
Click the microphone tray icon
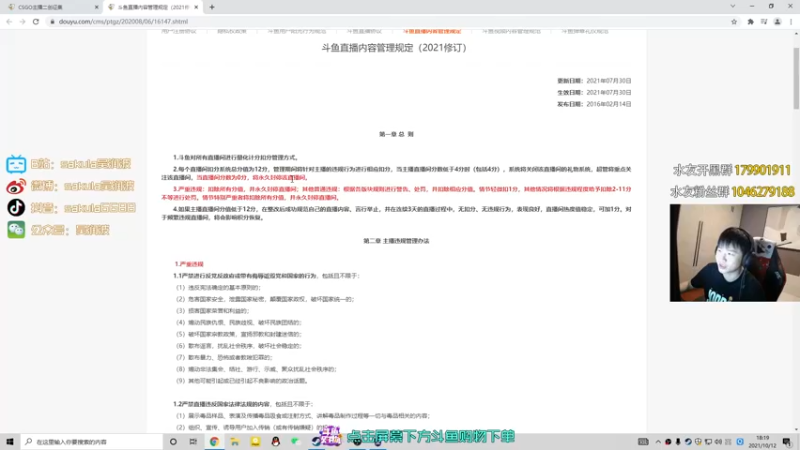click(678, 442)
